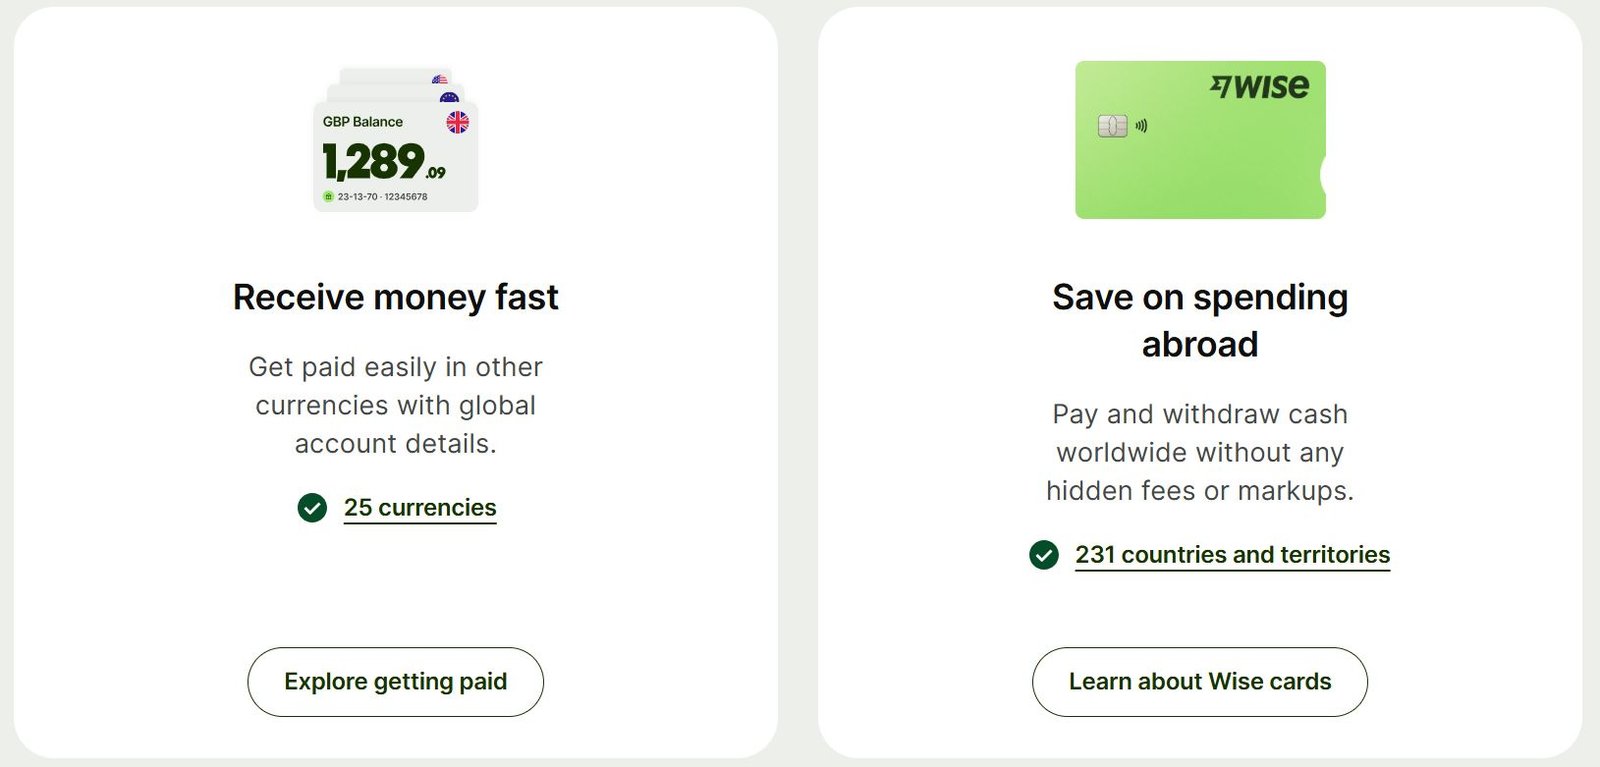Click the 1,289.09 balance amount
Screen dimensions: 1600x767
coord(384,159)
